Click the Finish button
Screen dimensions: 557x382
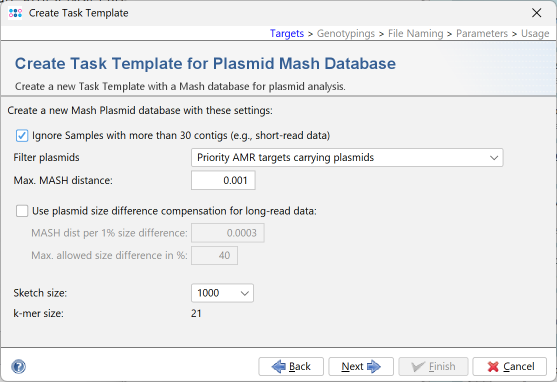pyautogui.click(x=433, y=366)
